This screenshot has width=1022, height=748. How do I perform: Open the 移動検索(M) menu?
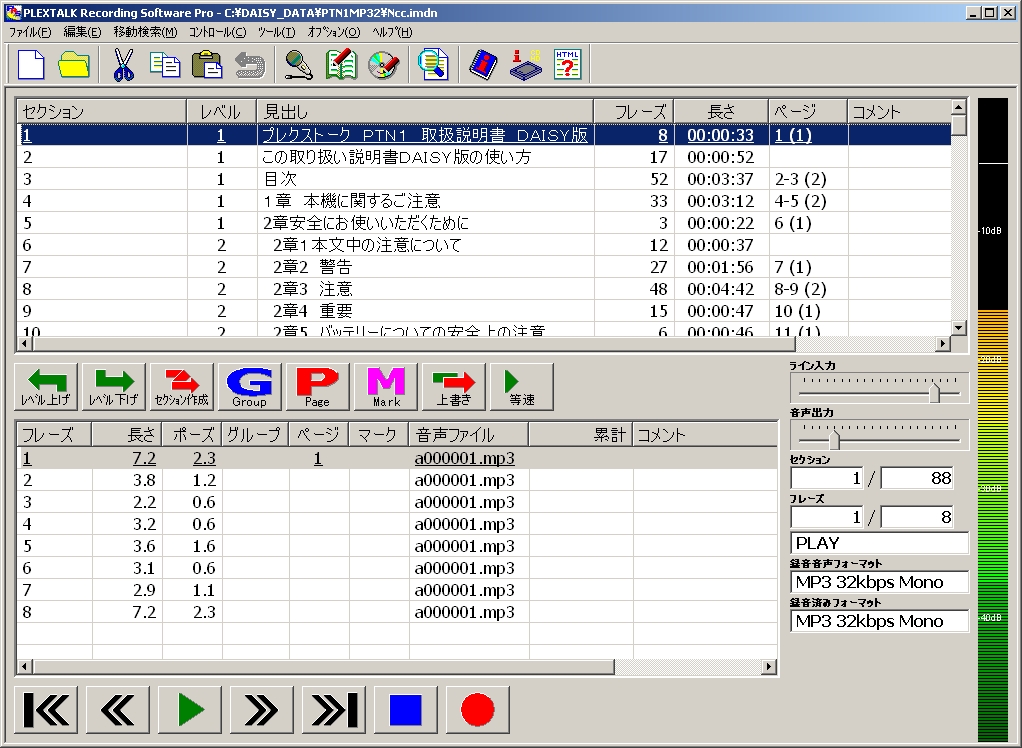145,32
